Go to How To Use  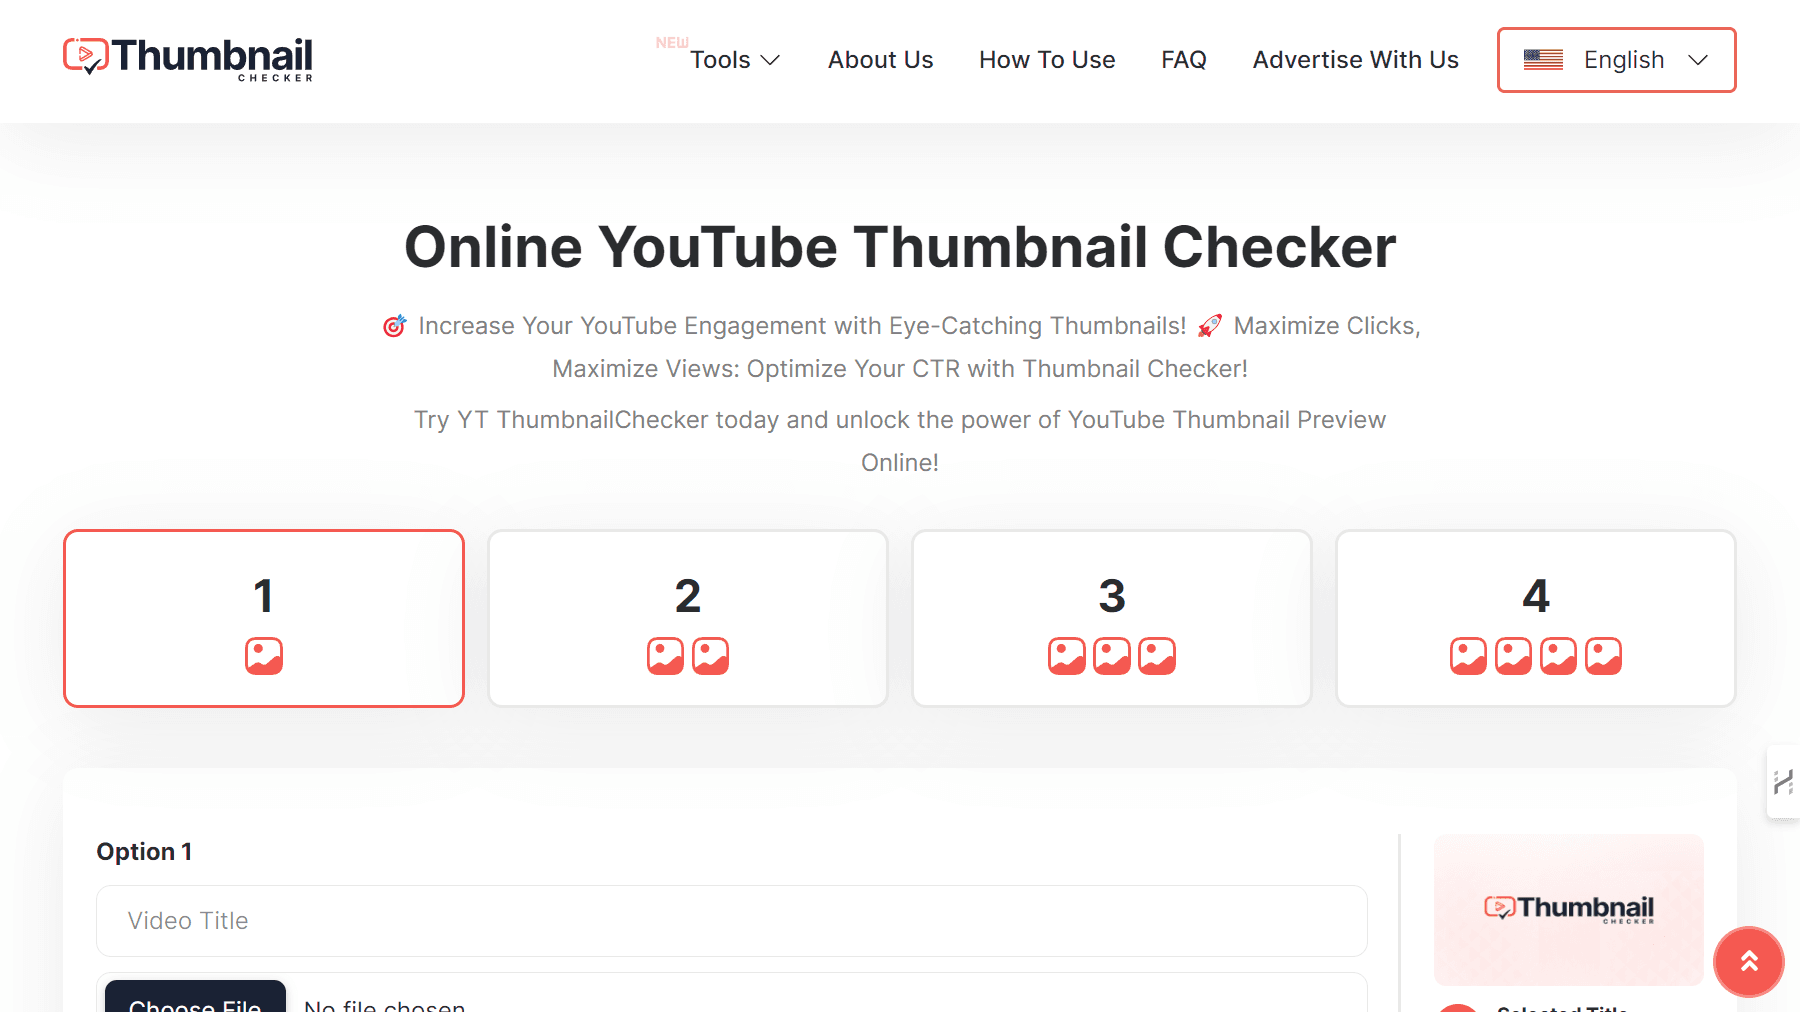coord(1047,60)
